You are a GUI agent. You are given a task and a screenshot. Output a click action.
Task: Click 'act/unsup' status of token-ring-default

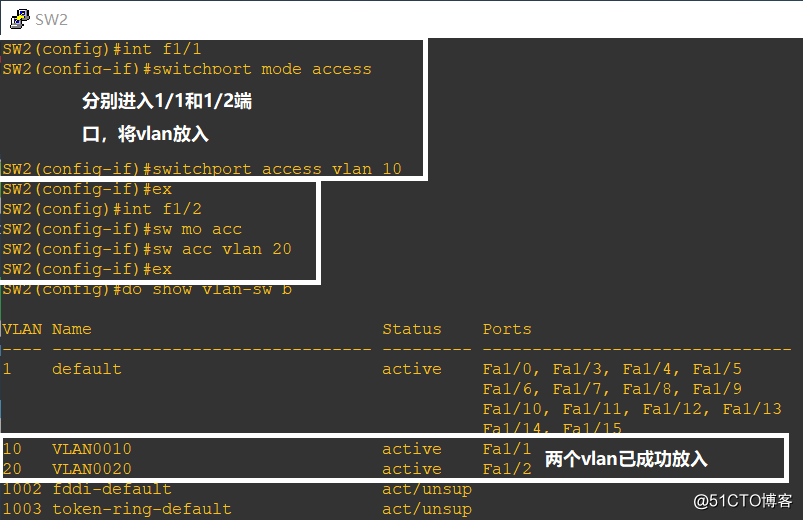(x=427, y=509)
